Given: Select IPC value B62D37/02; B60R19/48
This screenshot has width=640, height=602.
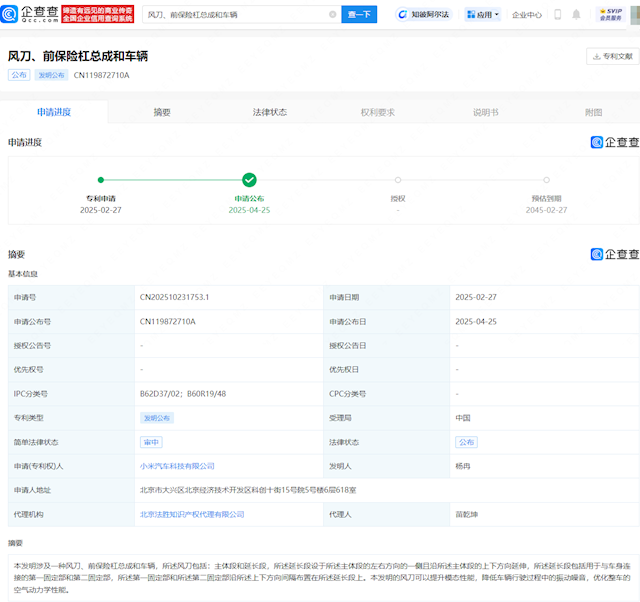Looking at the screenshot, I should 183,394.
